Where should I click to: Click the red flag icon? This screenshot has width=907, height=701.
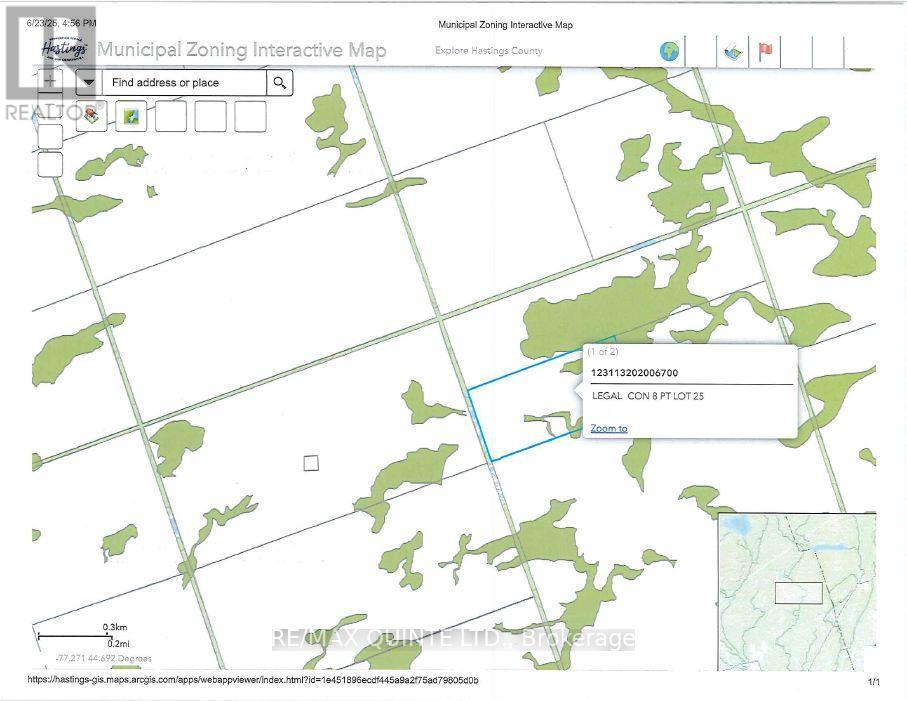(767, 52)
